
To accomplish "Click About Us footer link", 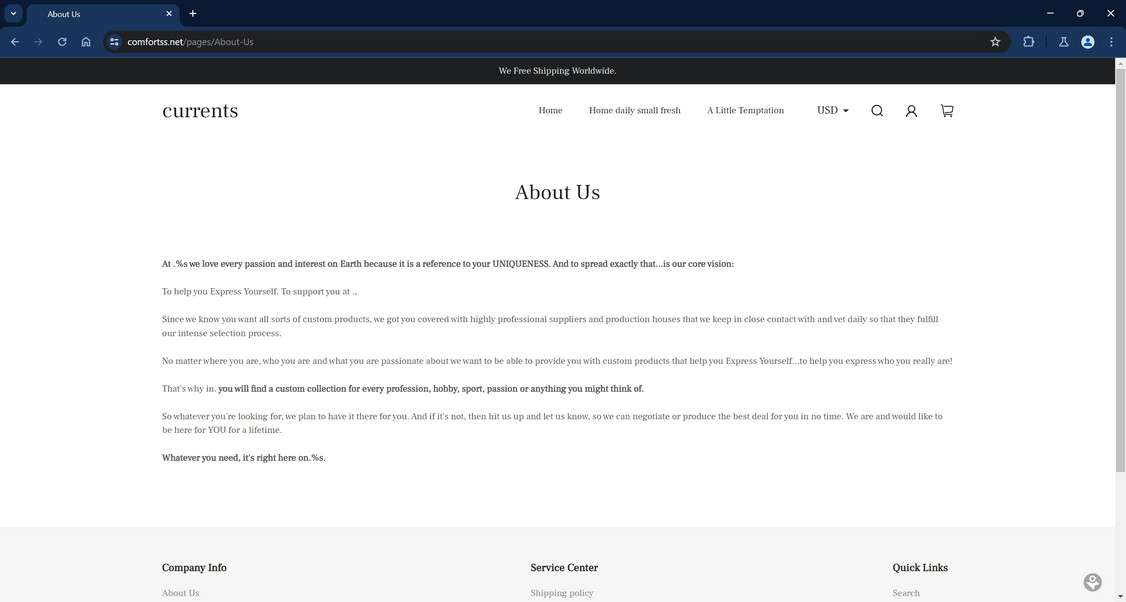I will point(180,593).
